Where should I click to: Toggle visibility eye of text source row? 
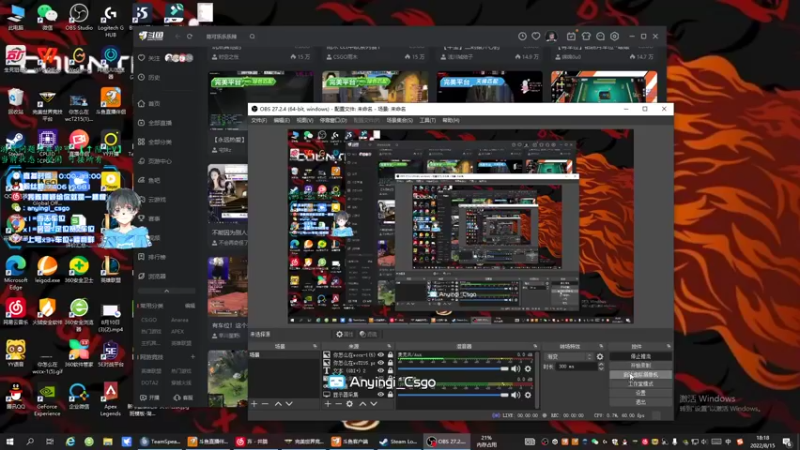381,371
